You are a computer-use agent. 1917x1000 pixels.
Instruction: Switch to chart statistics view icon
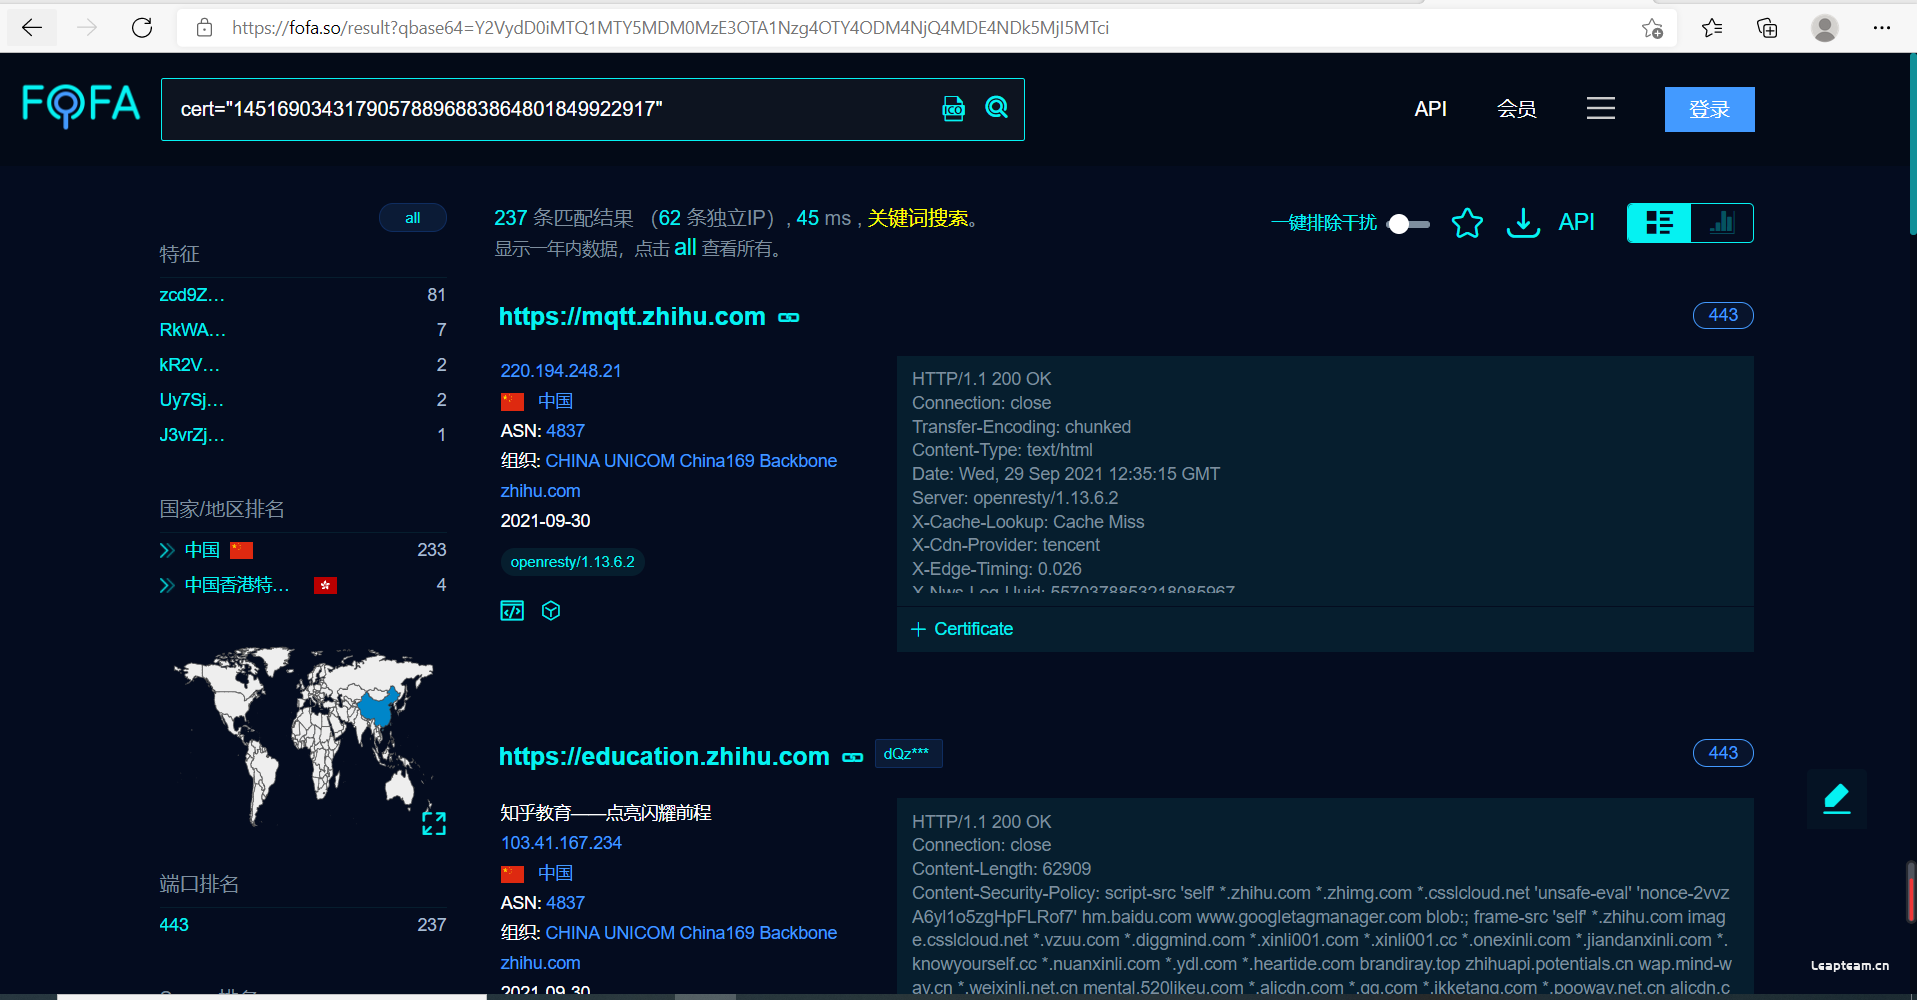pos(1721,223)
